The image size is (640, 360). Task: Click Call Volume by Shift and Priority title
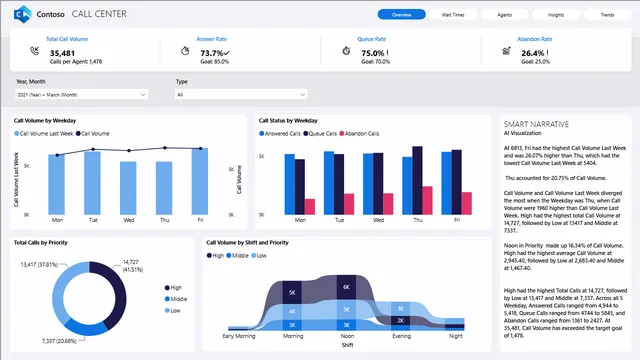coord(247,242)
